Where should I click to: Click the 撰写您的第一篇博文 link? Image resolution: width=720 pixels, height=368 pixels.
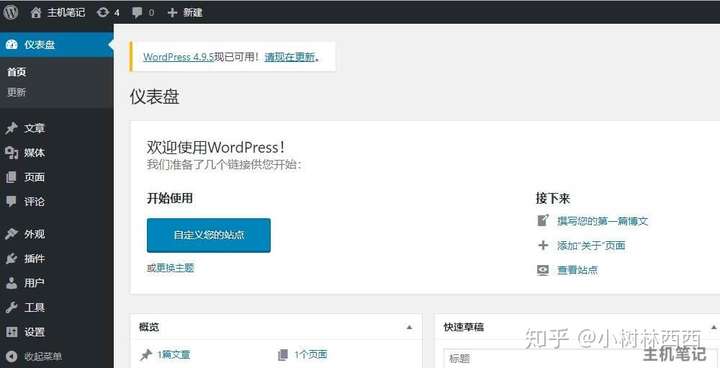click(x=602, y=221)
